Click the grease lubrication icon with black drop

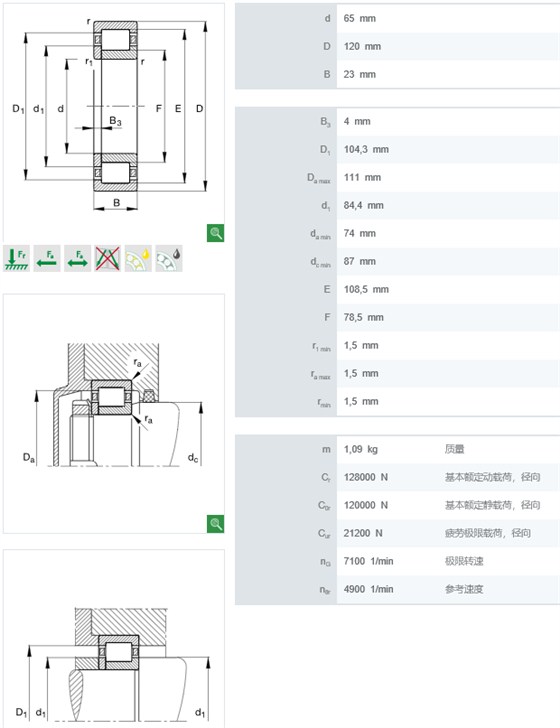pos(169,259)
